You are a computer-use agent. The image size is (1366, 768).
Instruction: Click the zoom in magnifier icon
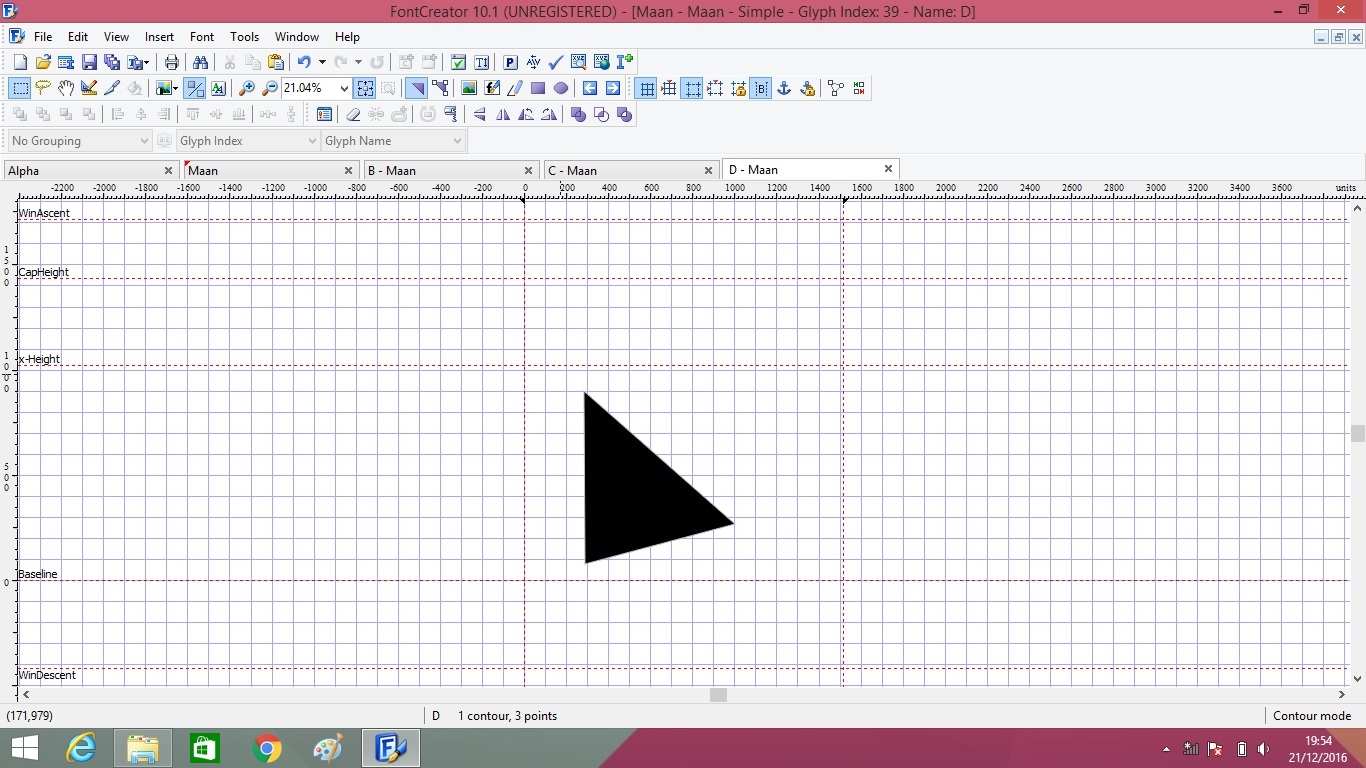(246, 88)
